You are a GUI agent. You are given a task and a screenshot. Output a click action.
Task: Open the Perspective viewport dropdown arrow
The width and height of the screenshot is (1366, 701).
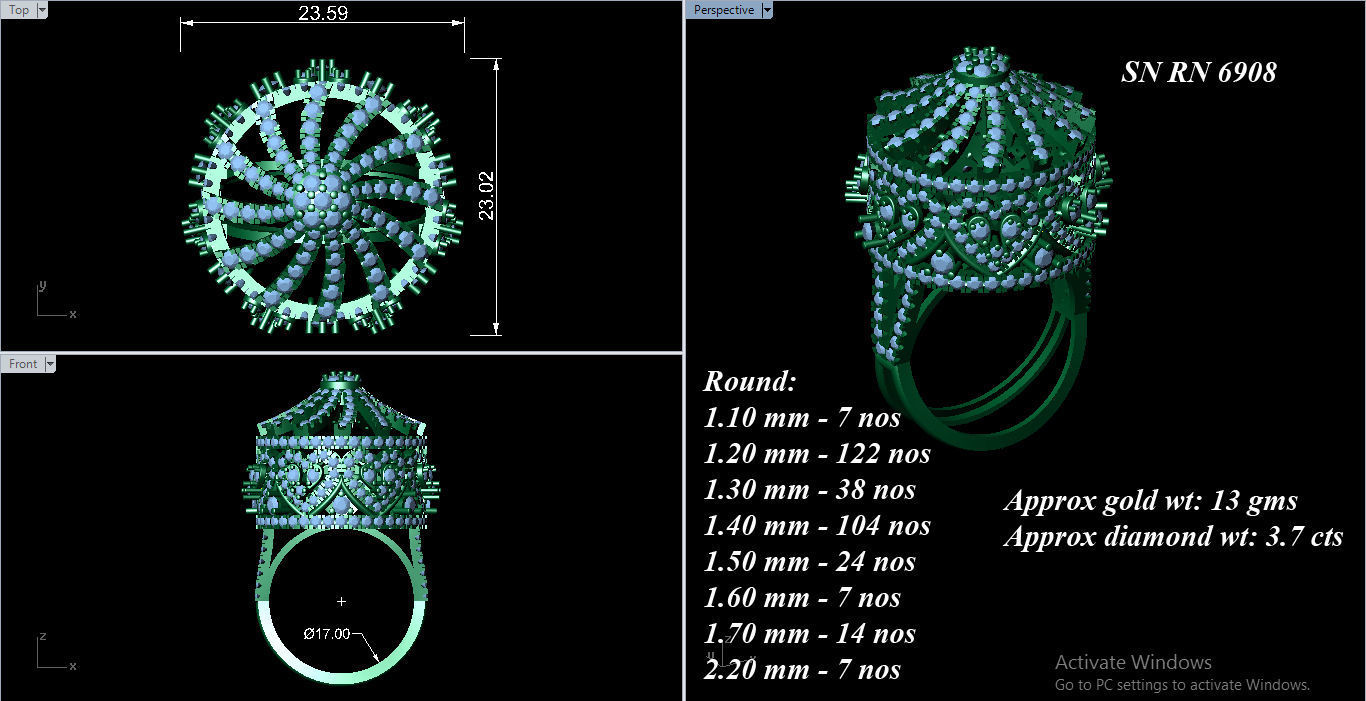[x=767, y=10]
